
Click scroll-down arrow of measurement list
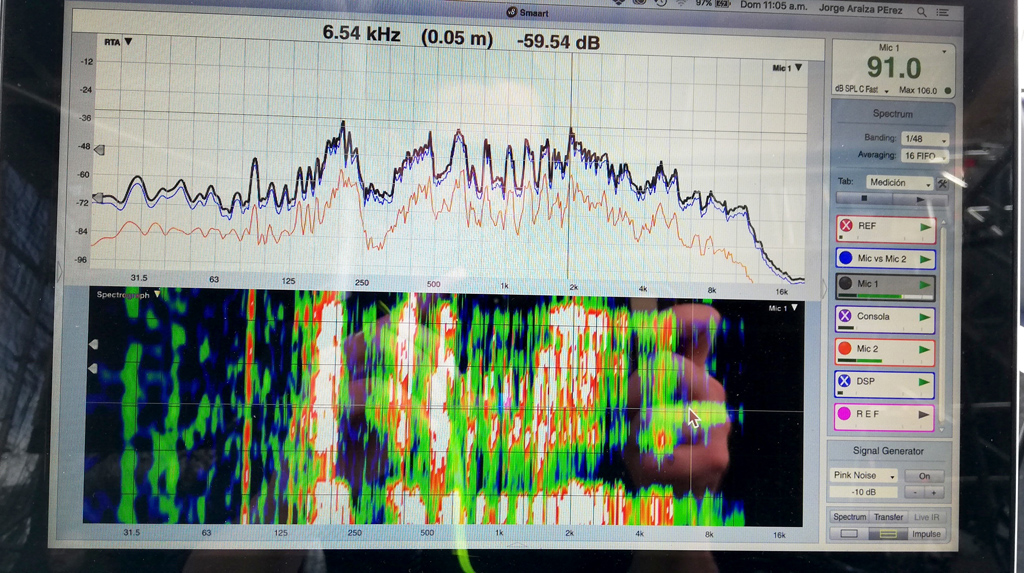942,429
